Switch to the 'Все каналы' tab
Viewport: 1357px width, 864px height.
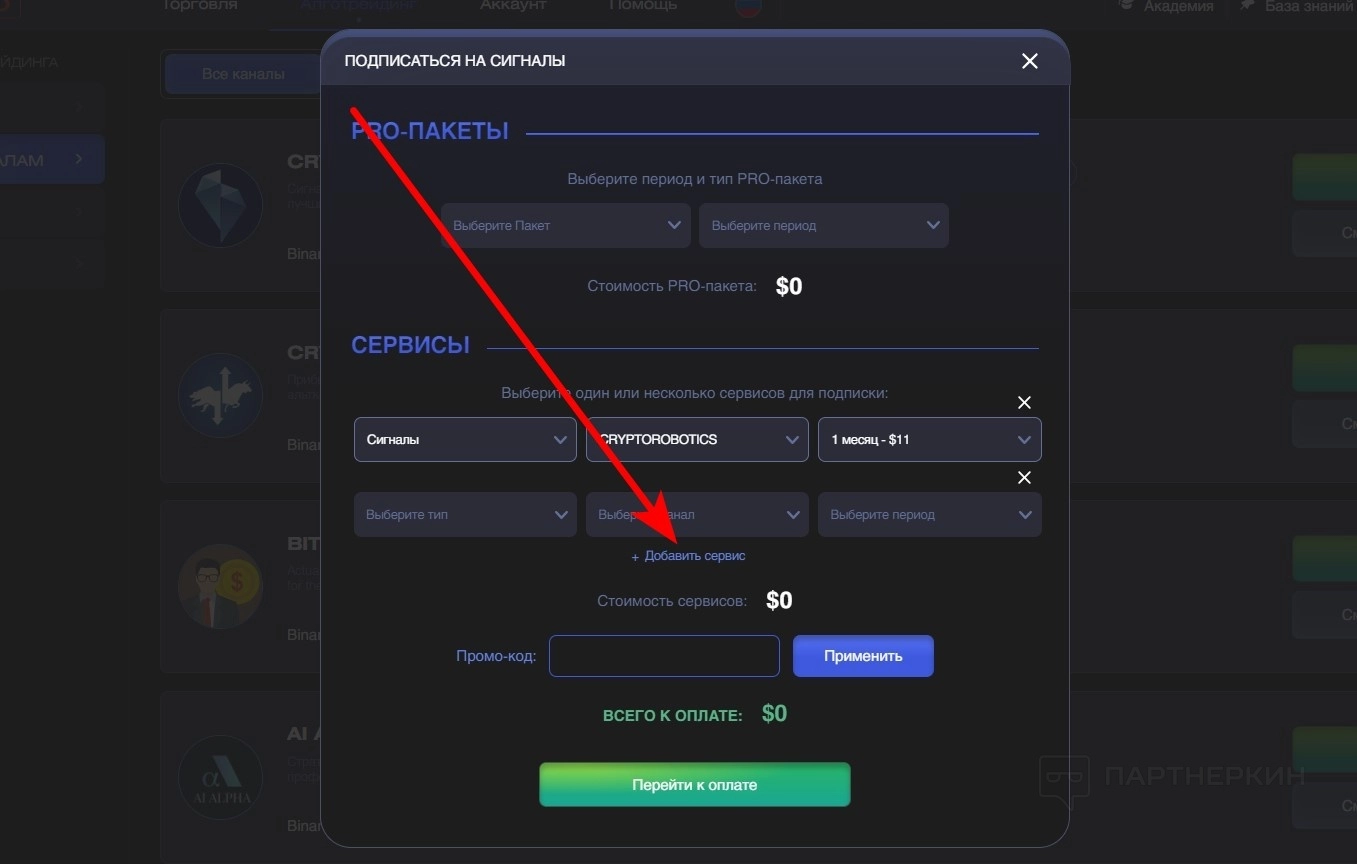pyautogui.click(x=243, y=74)
